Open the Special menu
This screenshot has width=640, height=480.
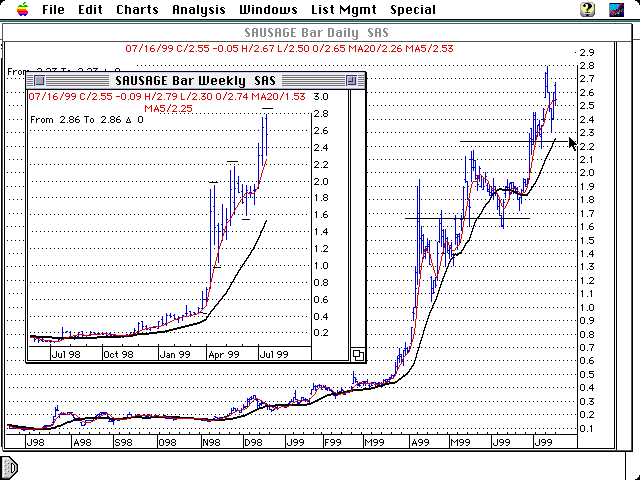[x=412, y=10]
